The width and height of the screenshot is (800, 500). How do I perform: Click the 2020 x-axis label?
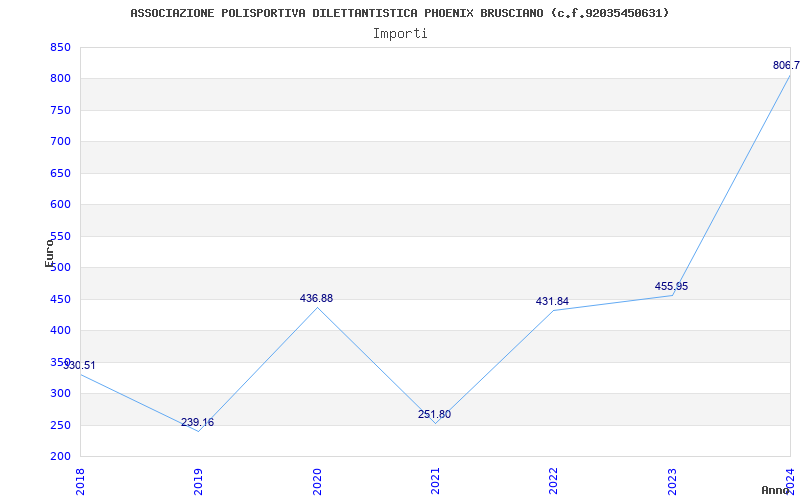pyautogui.click(x=317, y=481)
